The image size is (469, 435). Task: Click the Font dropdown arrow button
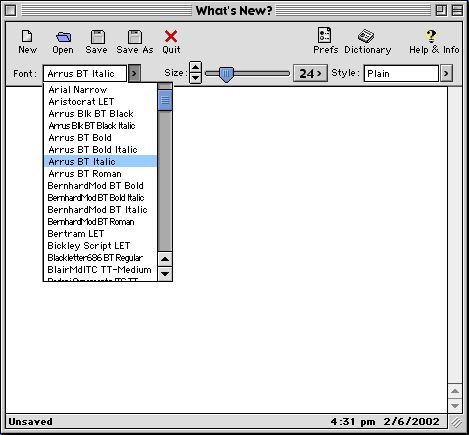(134, 73)
